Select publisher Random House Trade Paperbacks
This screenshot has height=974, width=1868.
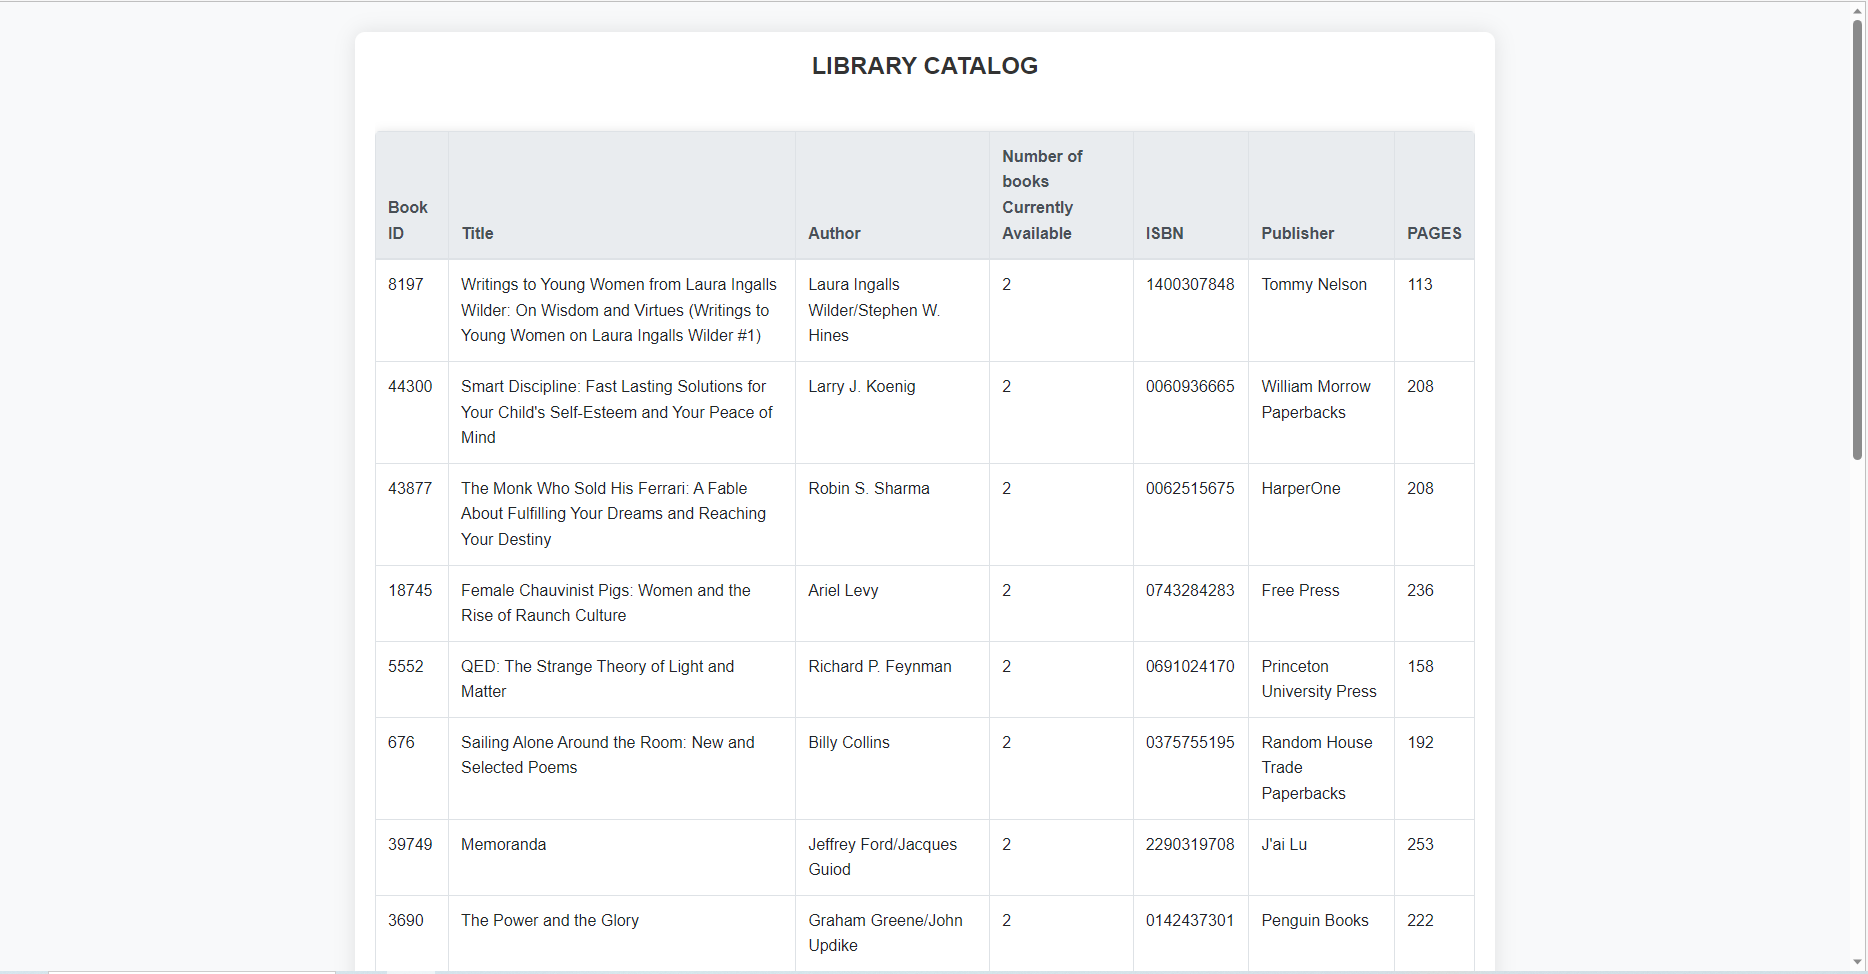(x=1316, y=767)
